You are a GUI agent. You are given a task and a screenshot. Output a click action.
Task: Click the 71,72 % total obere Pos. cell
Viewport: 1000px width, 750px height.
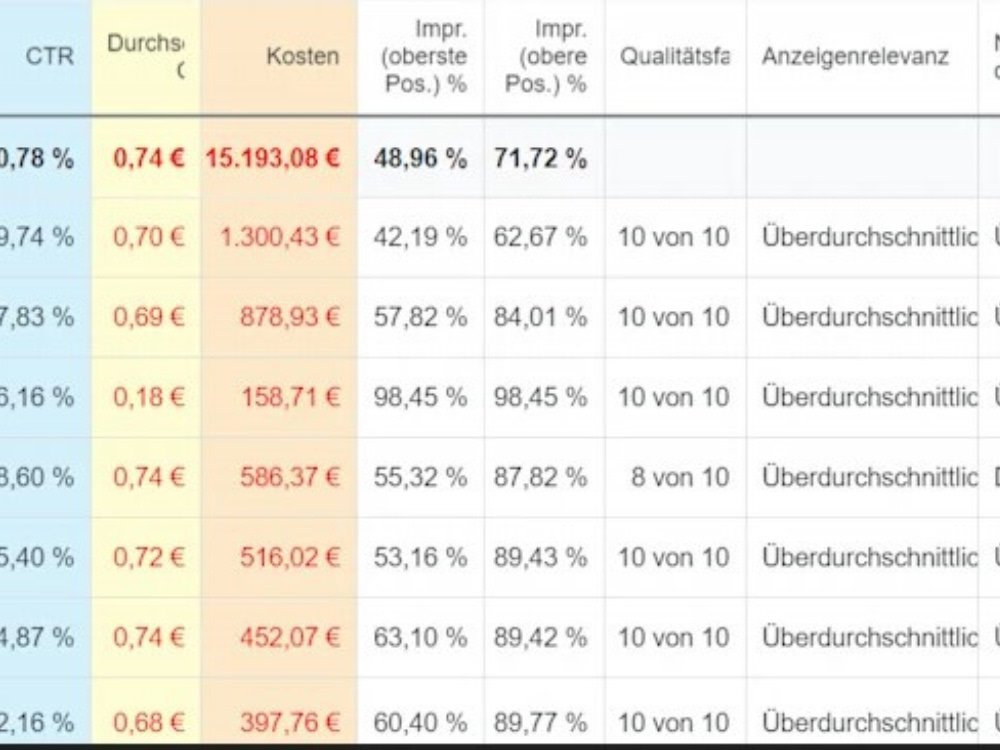pos(540,158)
